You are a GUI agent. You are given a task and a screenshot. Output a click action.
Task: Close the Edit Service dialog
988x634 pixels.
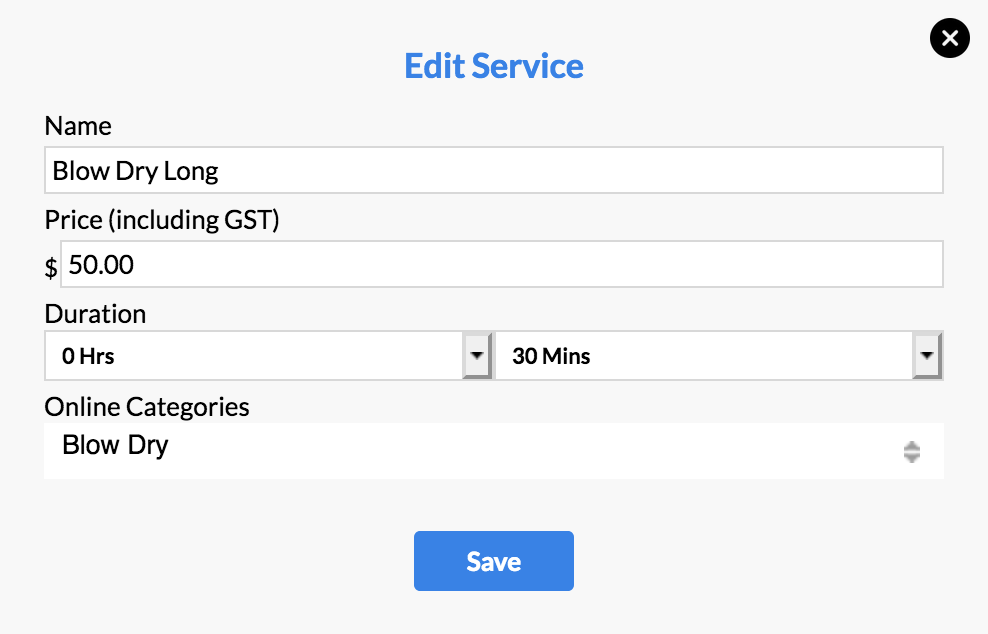949,39
